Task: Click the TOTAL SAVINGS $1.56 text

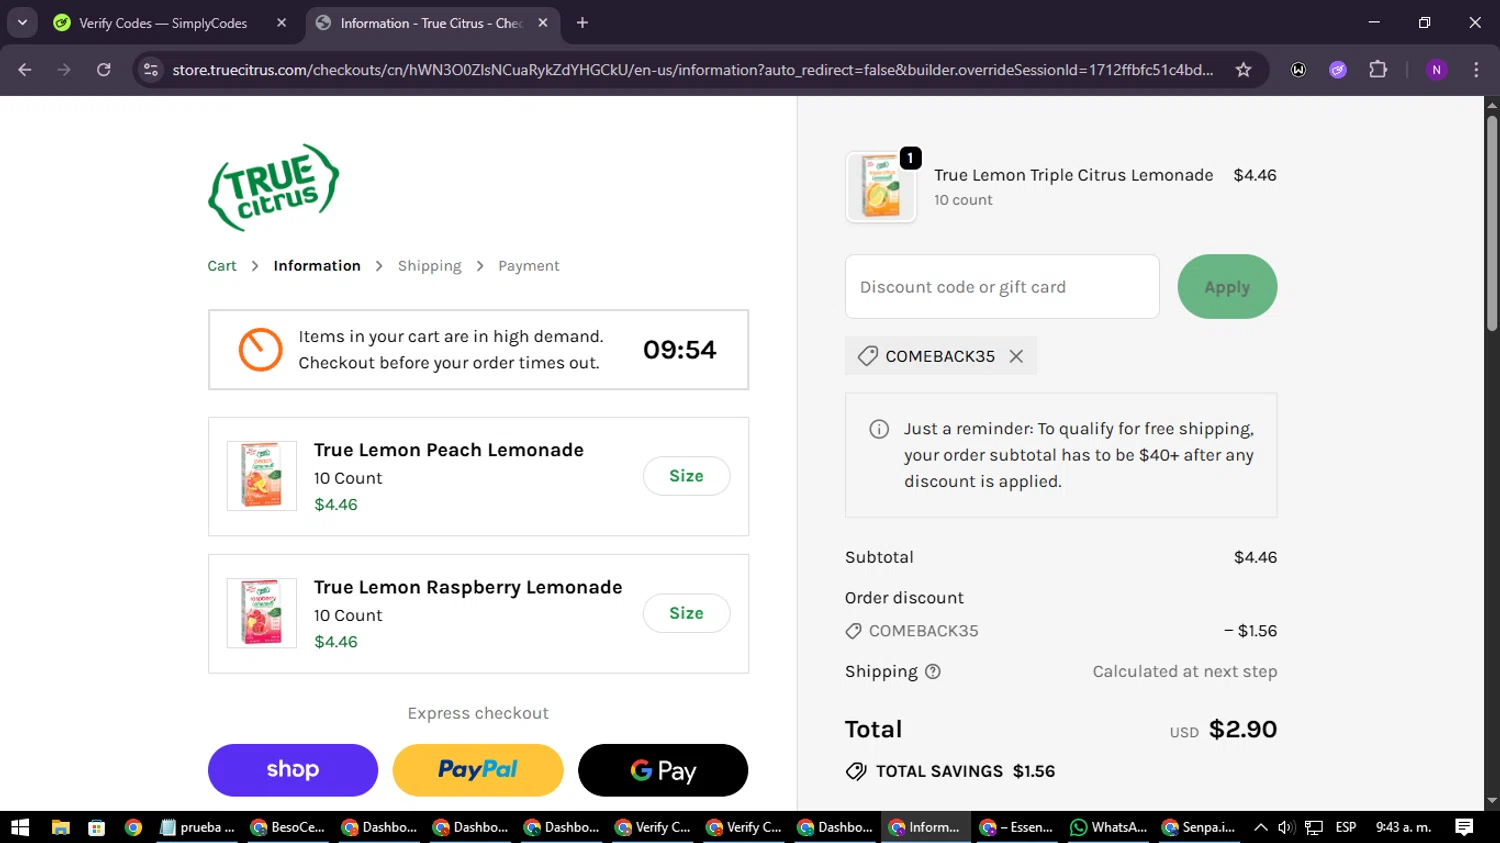Action: tap(965, 771)
